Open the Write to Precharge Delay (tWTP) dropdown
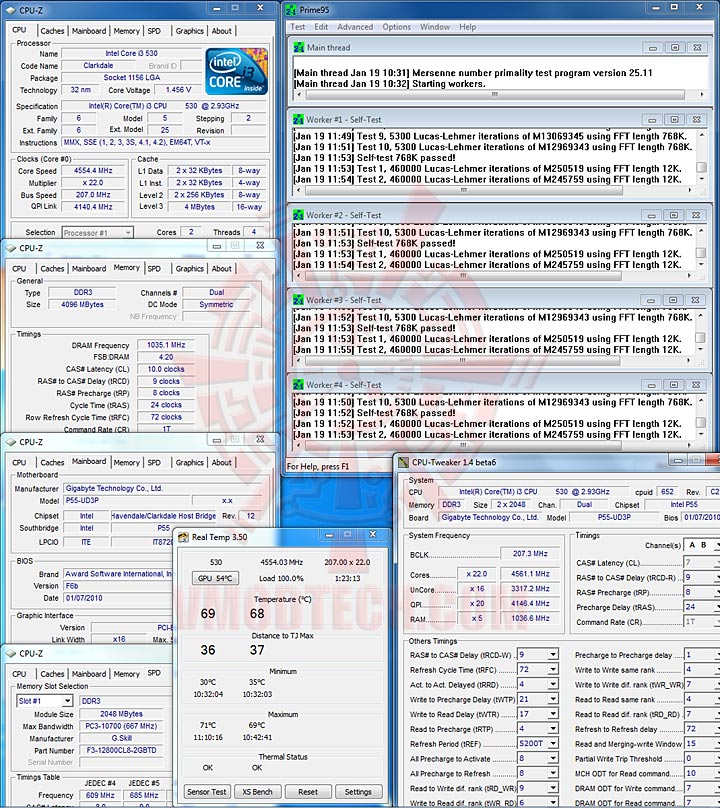The width and height of the screenshot is (720, 808). 552,699
